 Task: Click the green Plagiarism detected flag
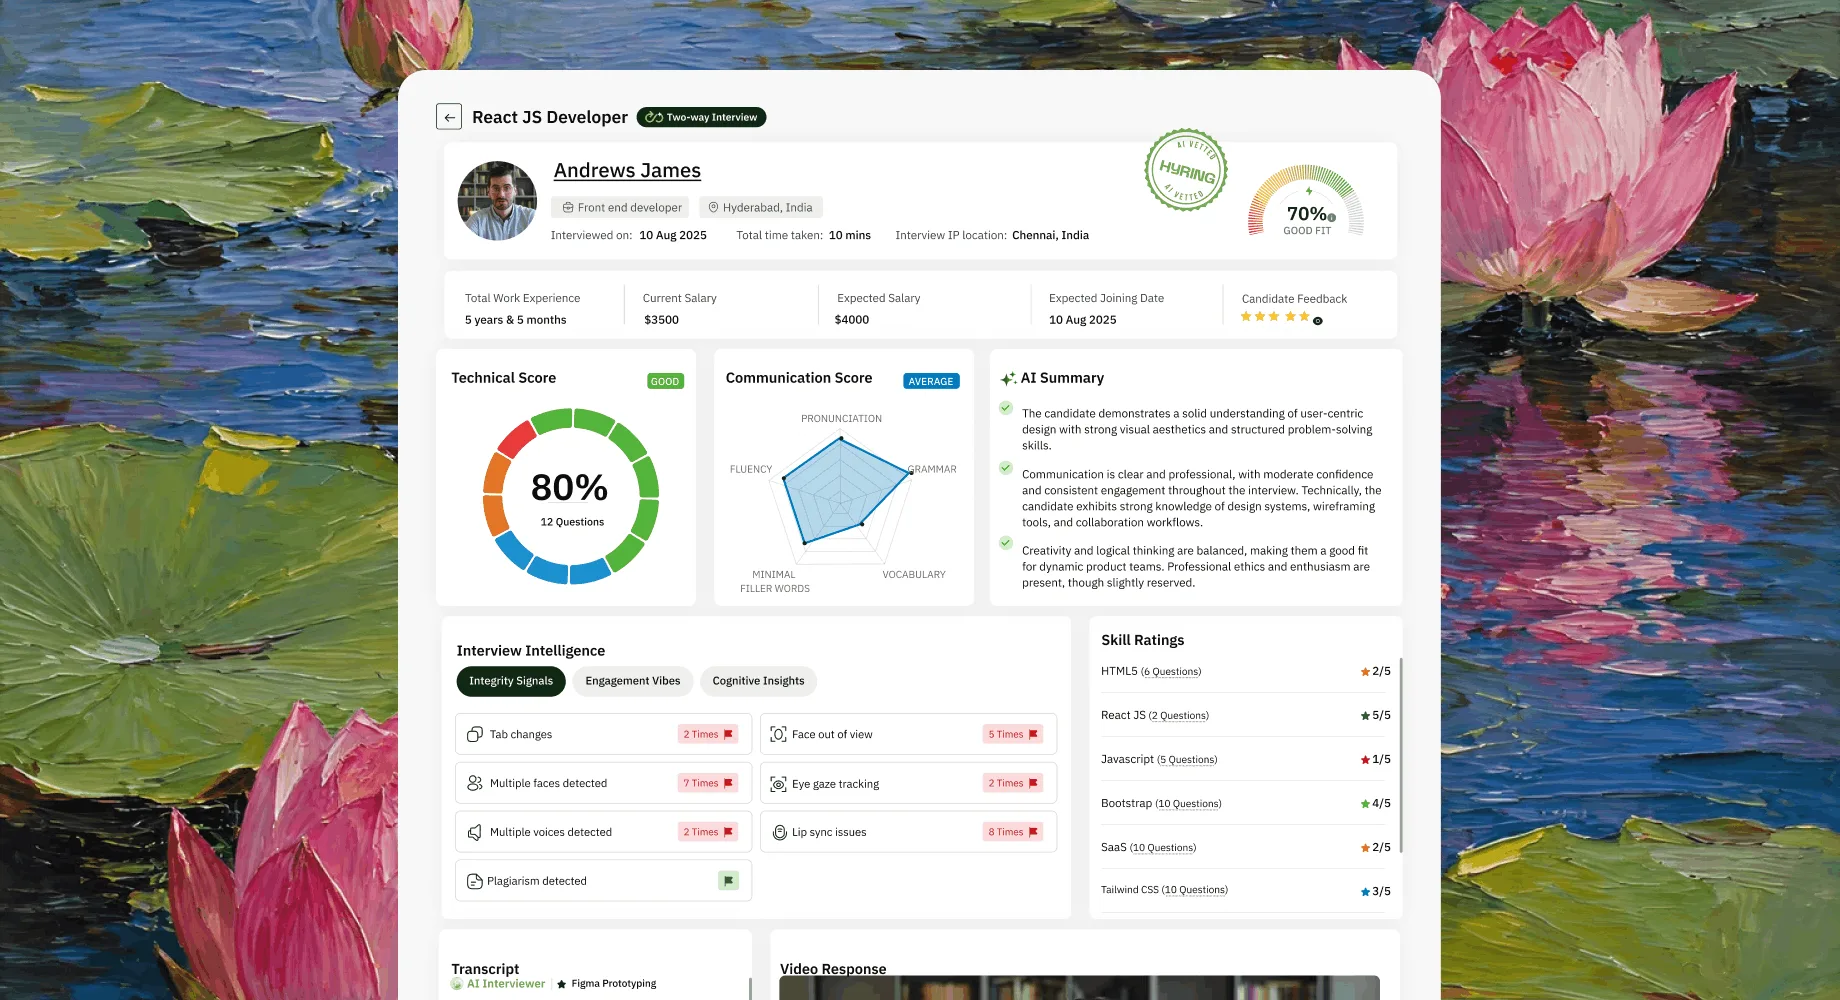click(x=729, y=881)
